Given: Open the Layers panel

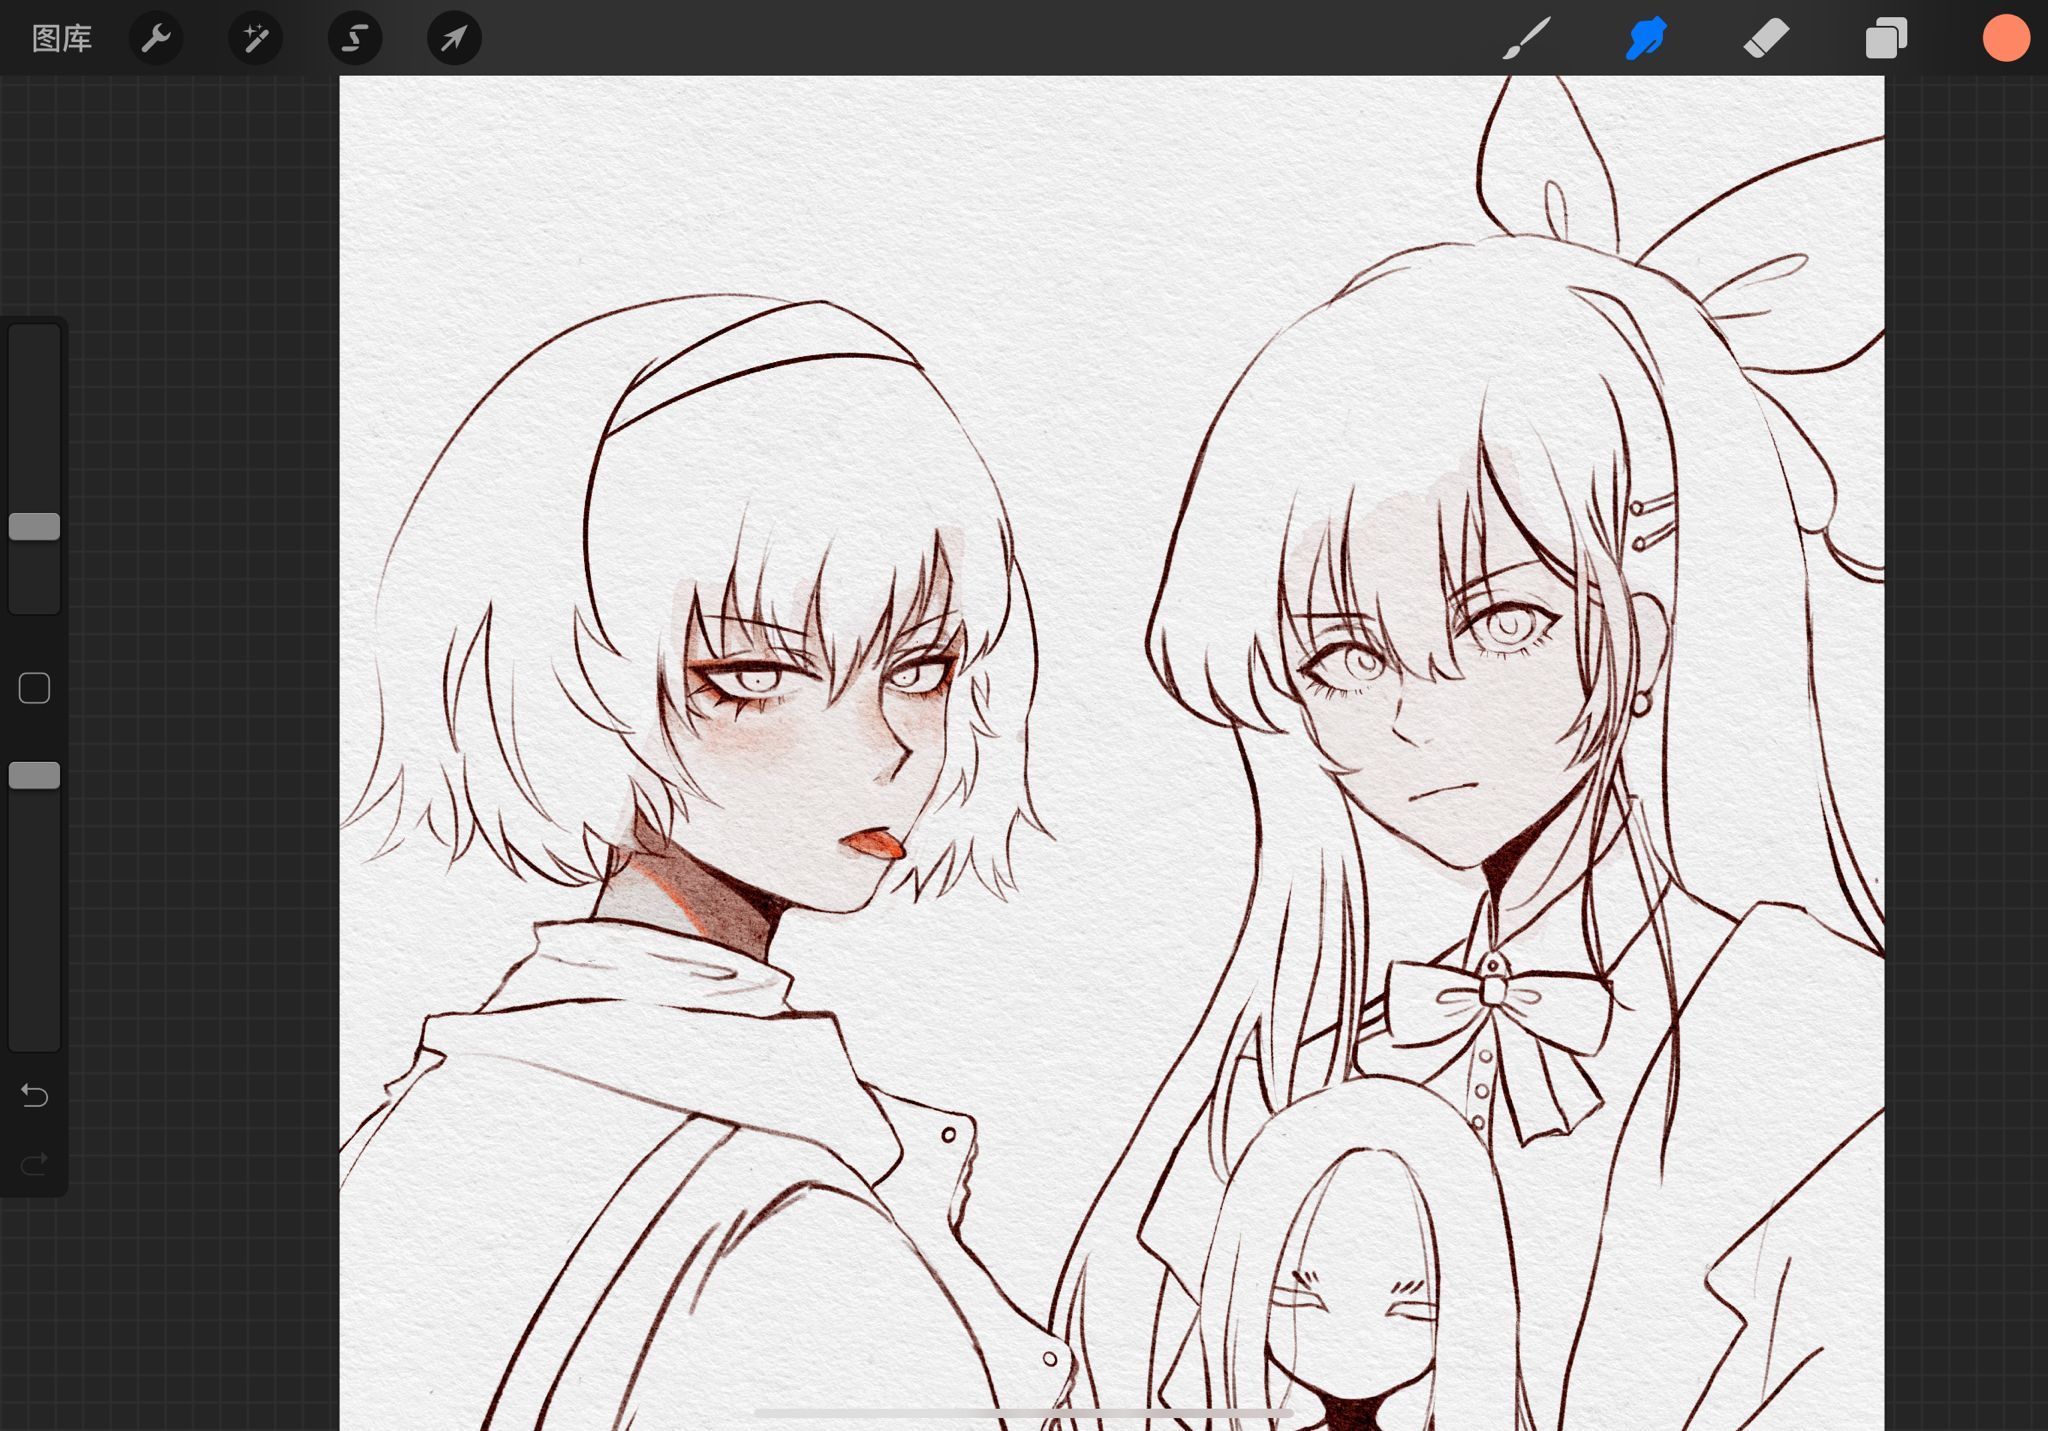Looking at the screenshot, I should tap(1886, 38).
